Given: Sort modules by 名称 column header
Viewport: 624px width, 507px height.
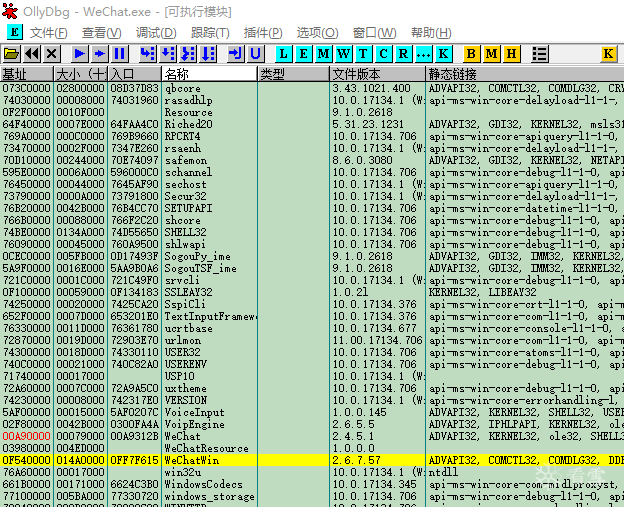Looking at the screenshot, I should point(209,74).
